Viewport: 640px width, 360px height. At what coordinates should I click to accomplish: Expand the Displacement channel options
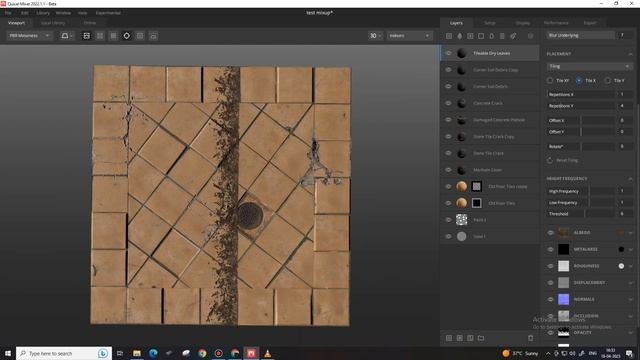point(631,282)
